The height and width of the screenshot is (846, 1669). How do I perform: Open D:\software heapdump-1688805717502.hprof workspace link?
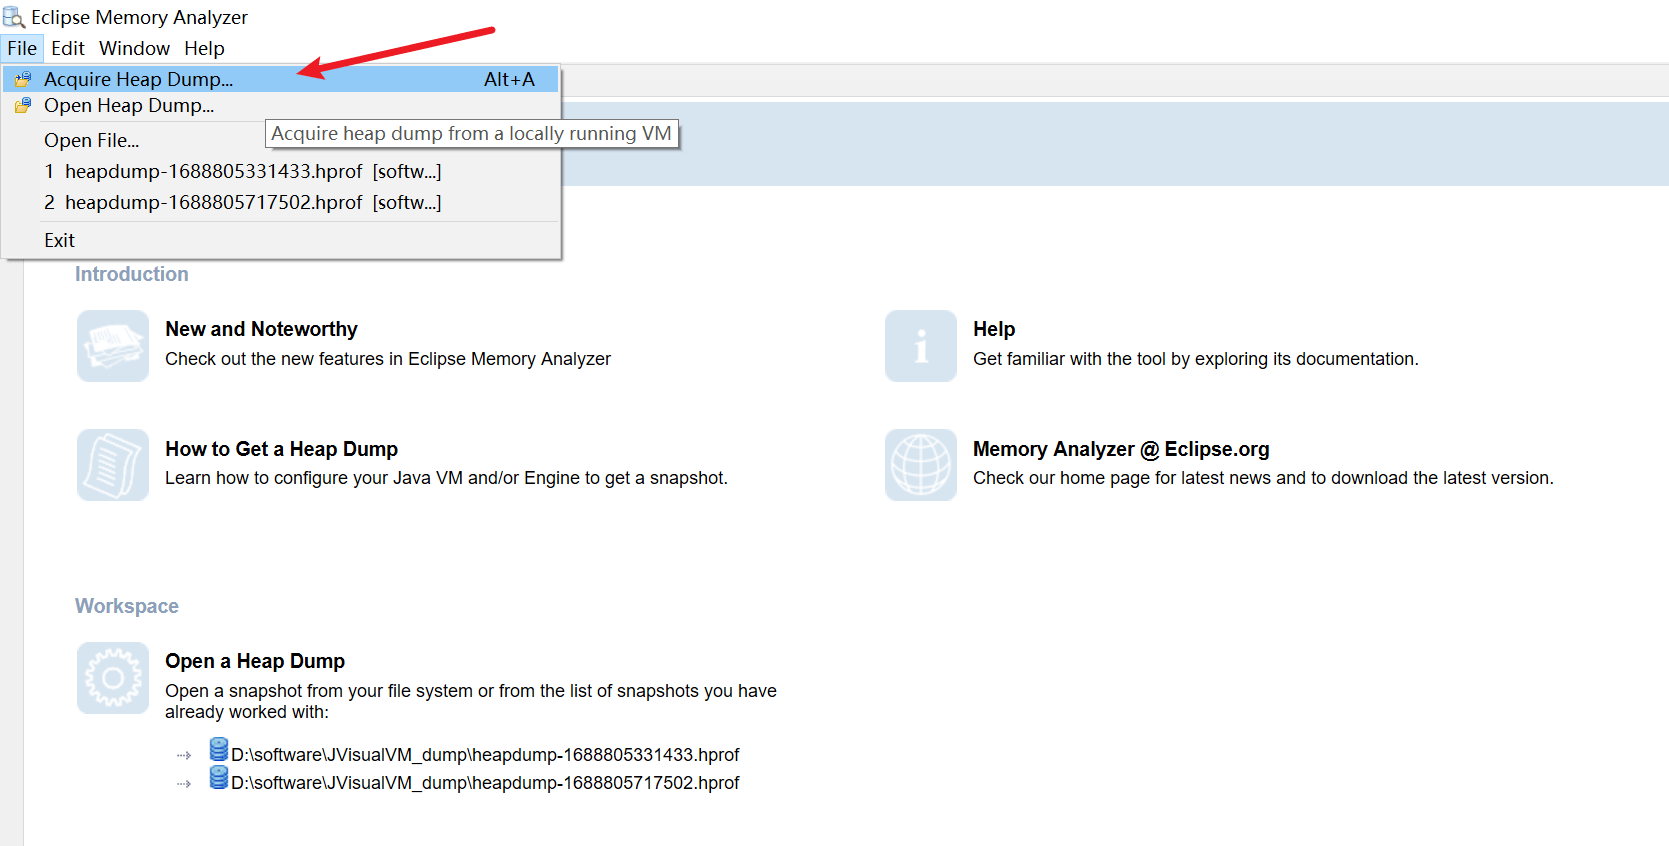485,783
